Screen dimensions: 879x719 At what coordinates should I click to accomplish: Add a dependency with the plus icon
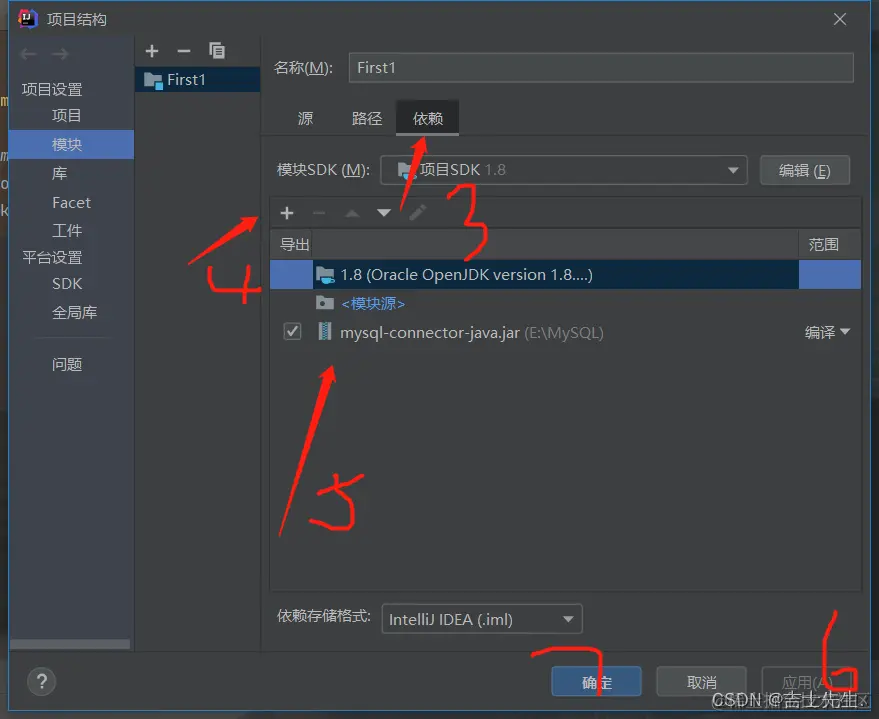[287, 213]
